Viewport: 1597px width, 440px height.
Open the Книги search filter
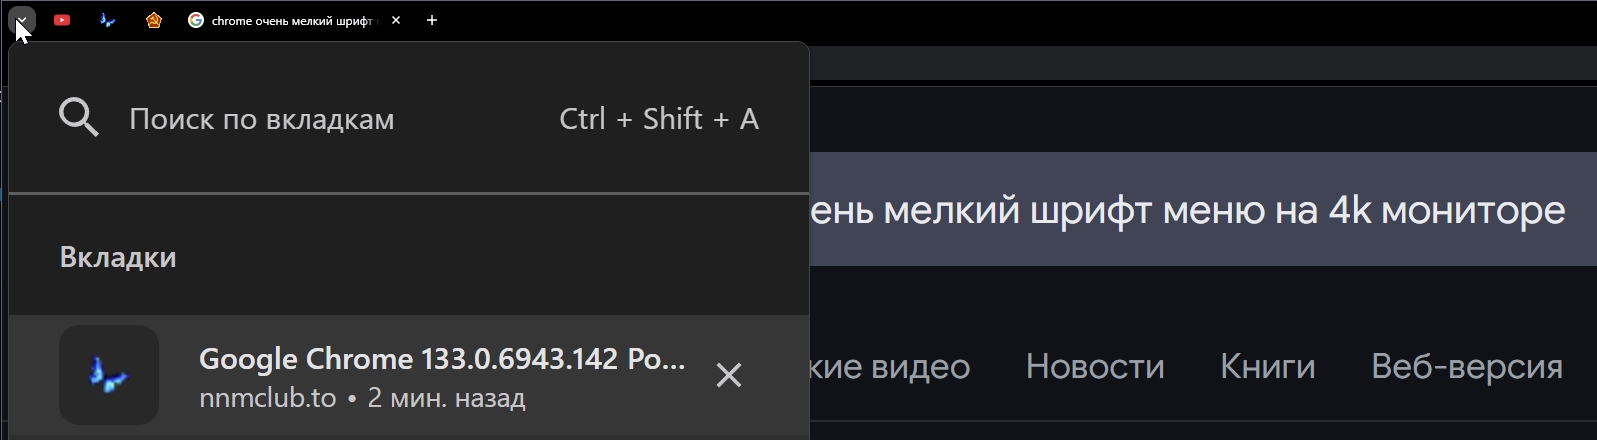[x=1267, y=367]
